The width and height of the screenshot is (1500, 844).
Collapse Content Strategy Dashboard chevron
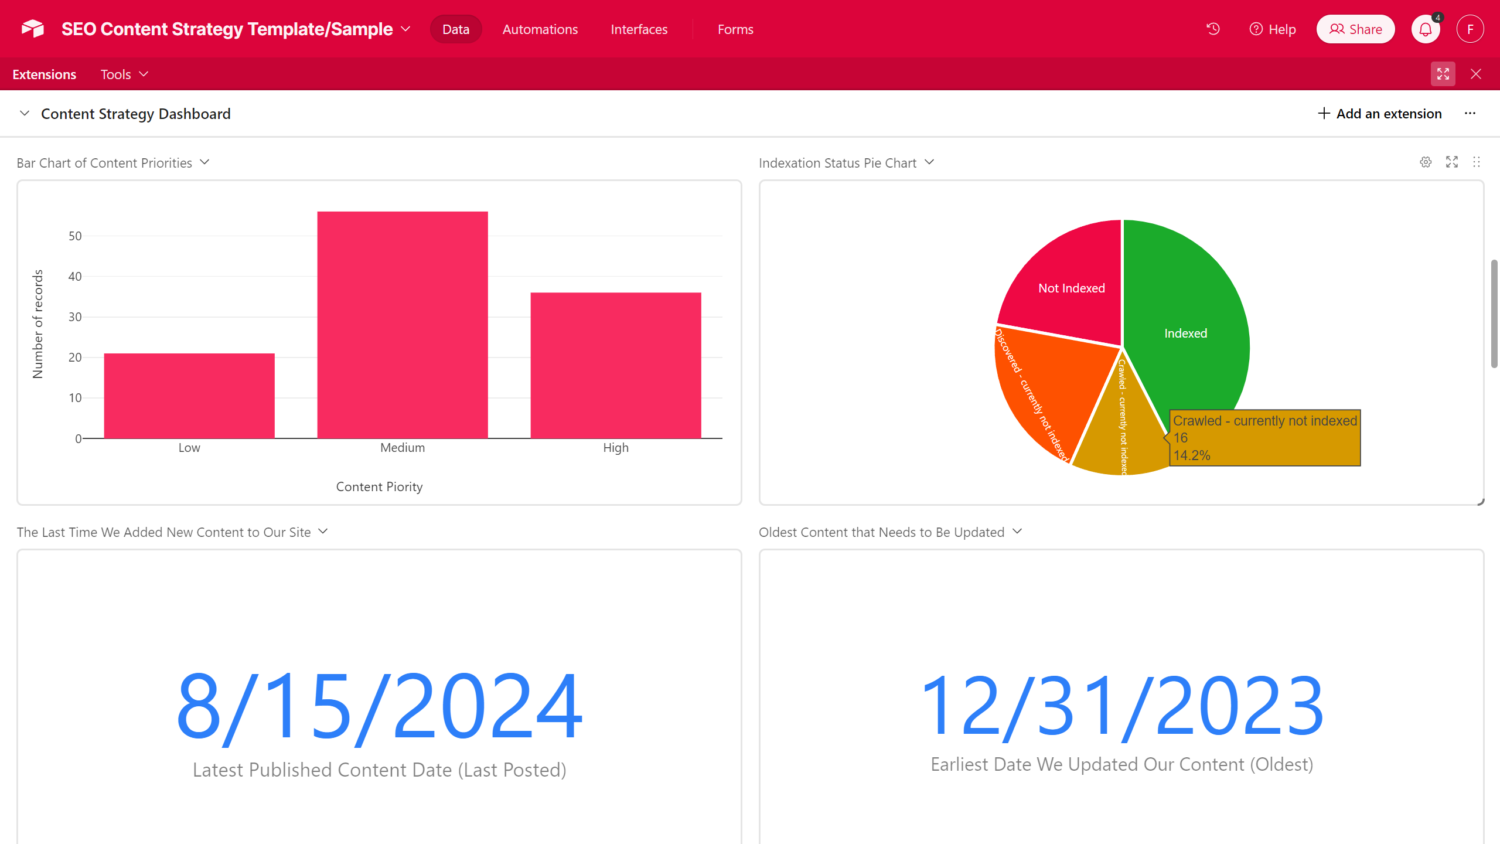[x=25, y=114]
